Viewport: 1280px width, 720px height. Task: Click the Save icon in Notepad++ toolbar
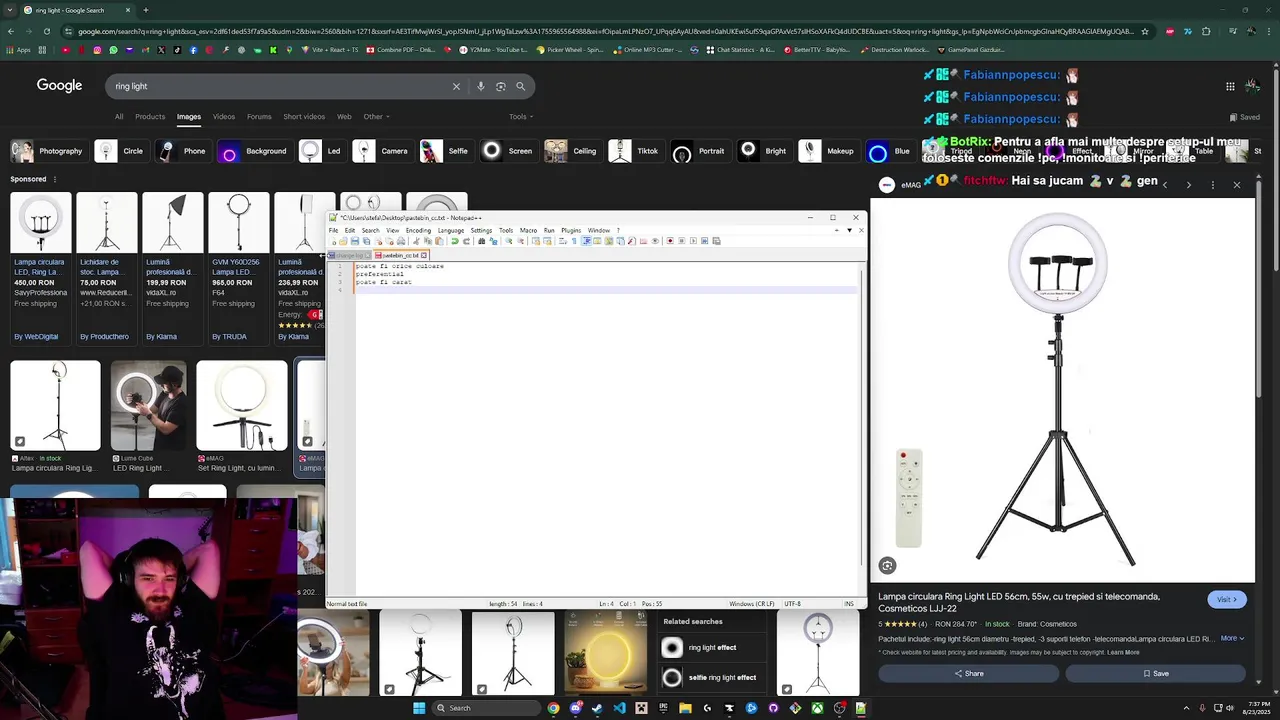tap(355, 241)
